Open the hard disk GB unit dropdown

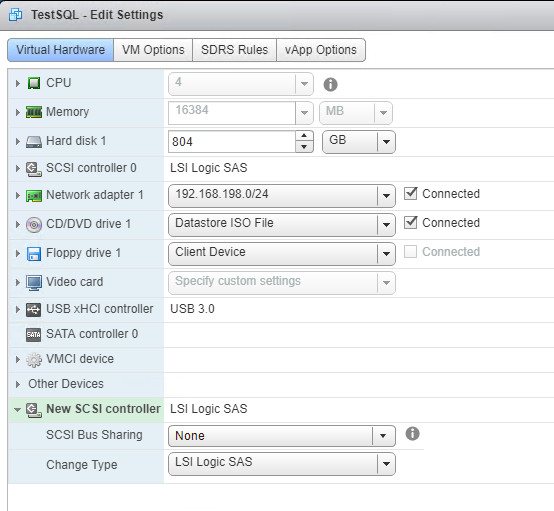coord(359,142)
